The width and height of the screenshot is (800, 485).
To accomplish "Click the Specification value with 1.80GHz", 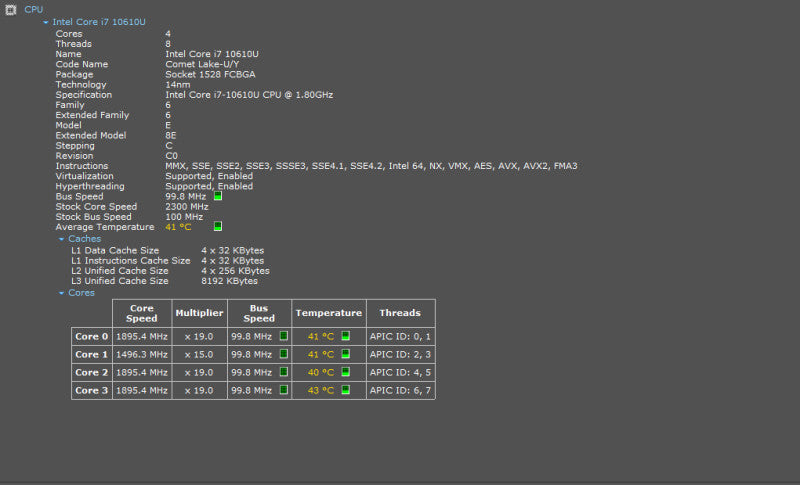I will click(x=249, y=95).
